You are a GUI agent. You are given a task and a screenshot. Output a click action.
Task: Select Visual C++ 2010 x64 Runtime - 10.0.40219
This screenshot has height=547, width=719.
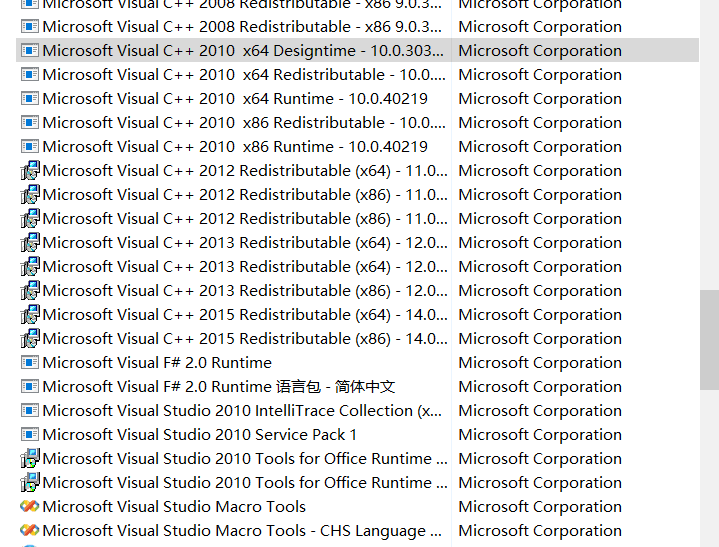click(235, 98)
